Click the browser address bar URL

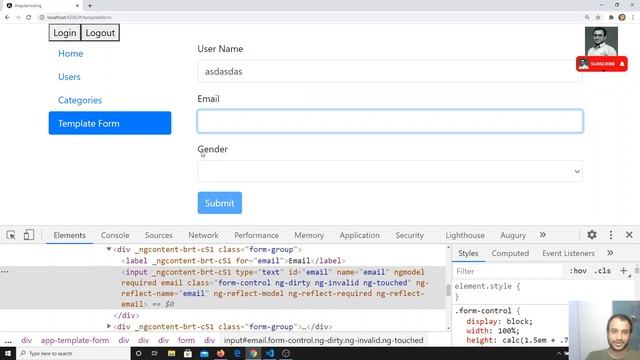[79, 18]
